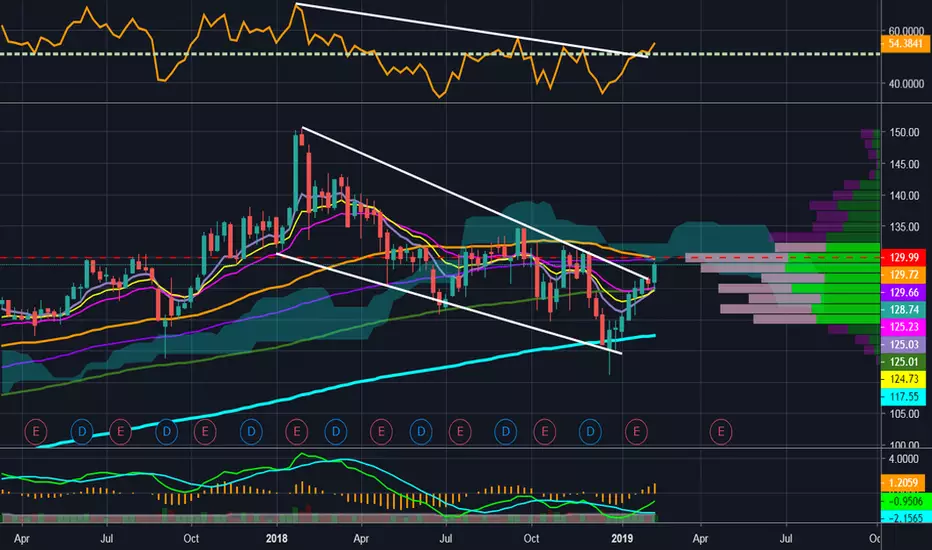Click the 150.00 price axis value
Image resolution: width=932 pixels, height=550 pixels.
(905, 133)
